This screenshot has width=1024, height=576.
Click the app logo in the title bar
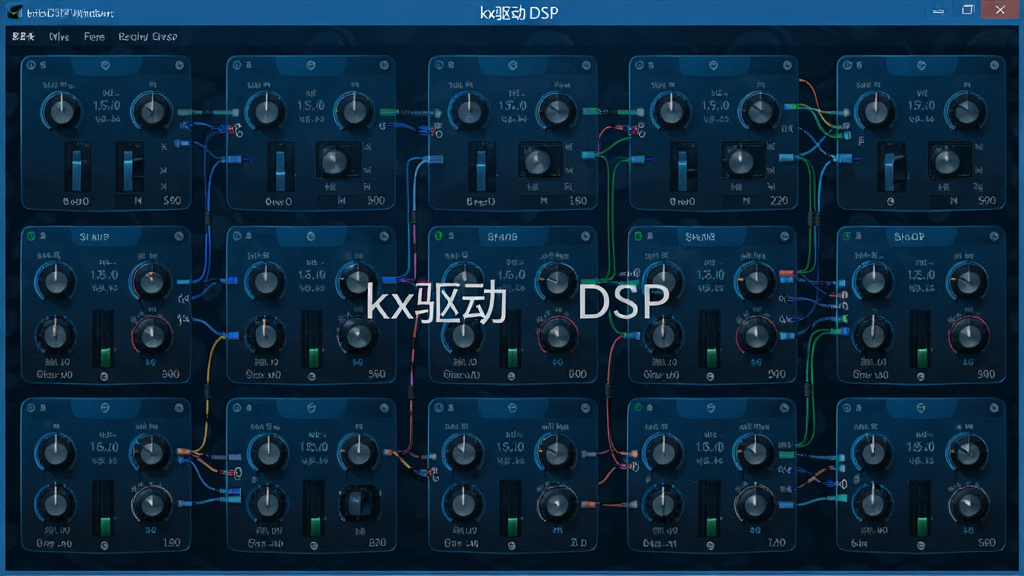[14, 12]
